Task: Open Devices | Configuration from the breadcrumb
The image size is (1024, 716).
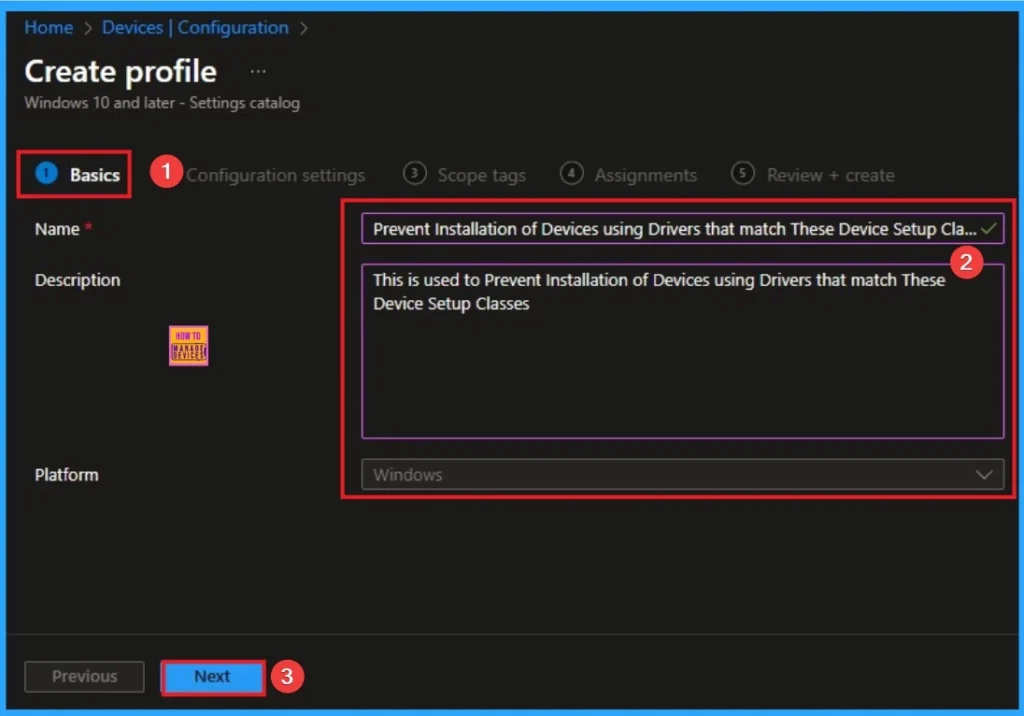Action: [x=195, y=28]
